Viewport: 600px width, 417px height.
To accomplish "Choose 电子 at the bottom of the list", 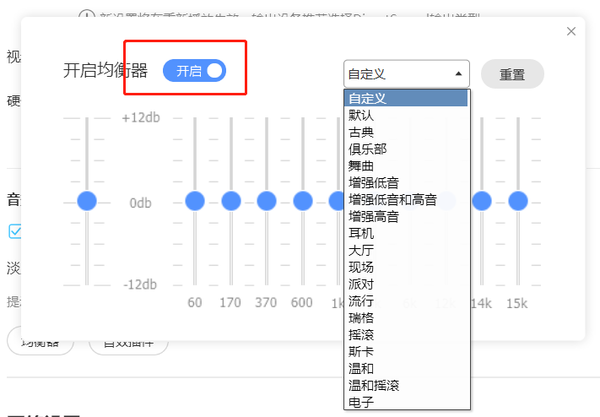I will point(362,402).
